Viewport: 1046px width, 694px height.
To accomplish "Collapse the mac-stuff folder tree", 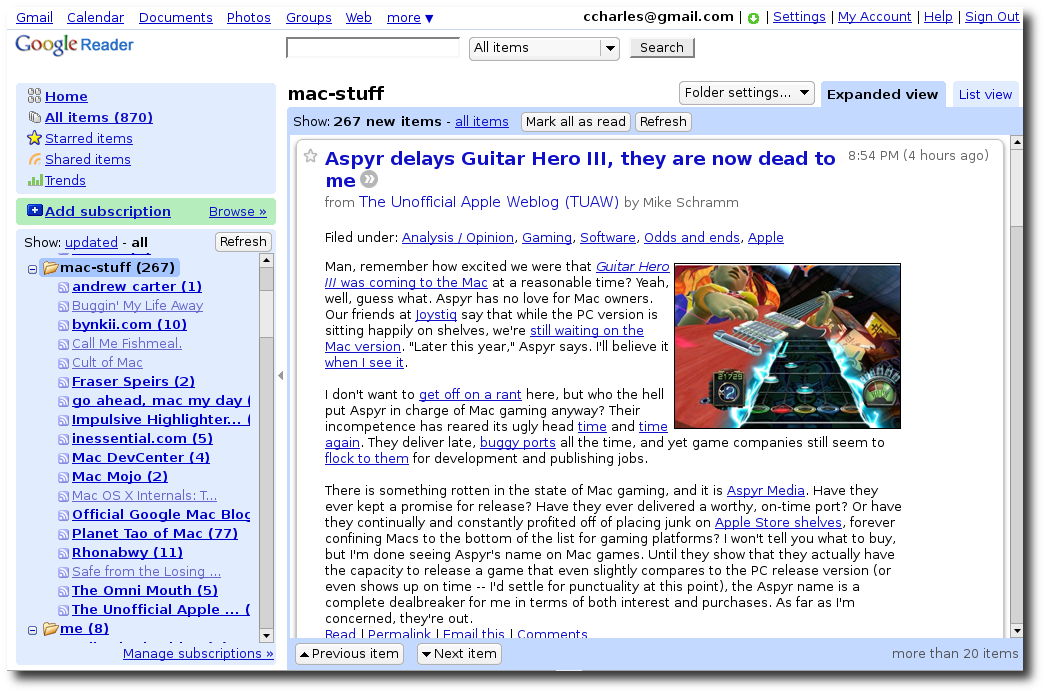I will [x=32, y=269].
